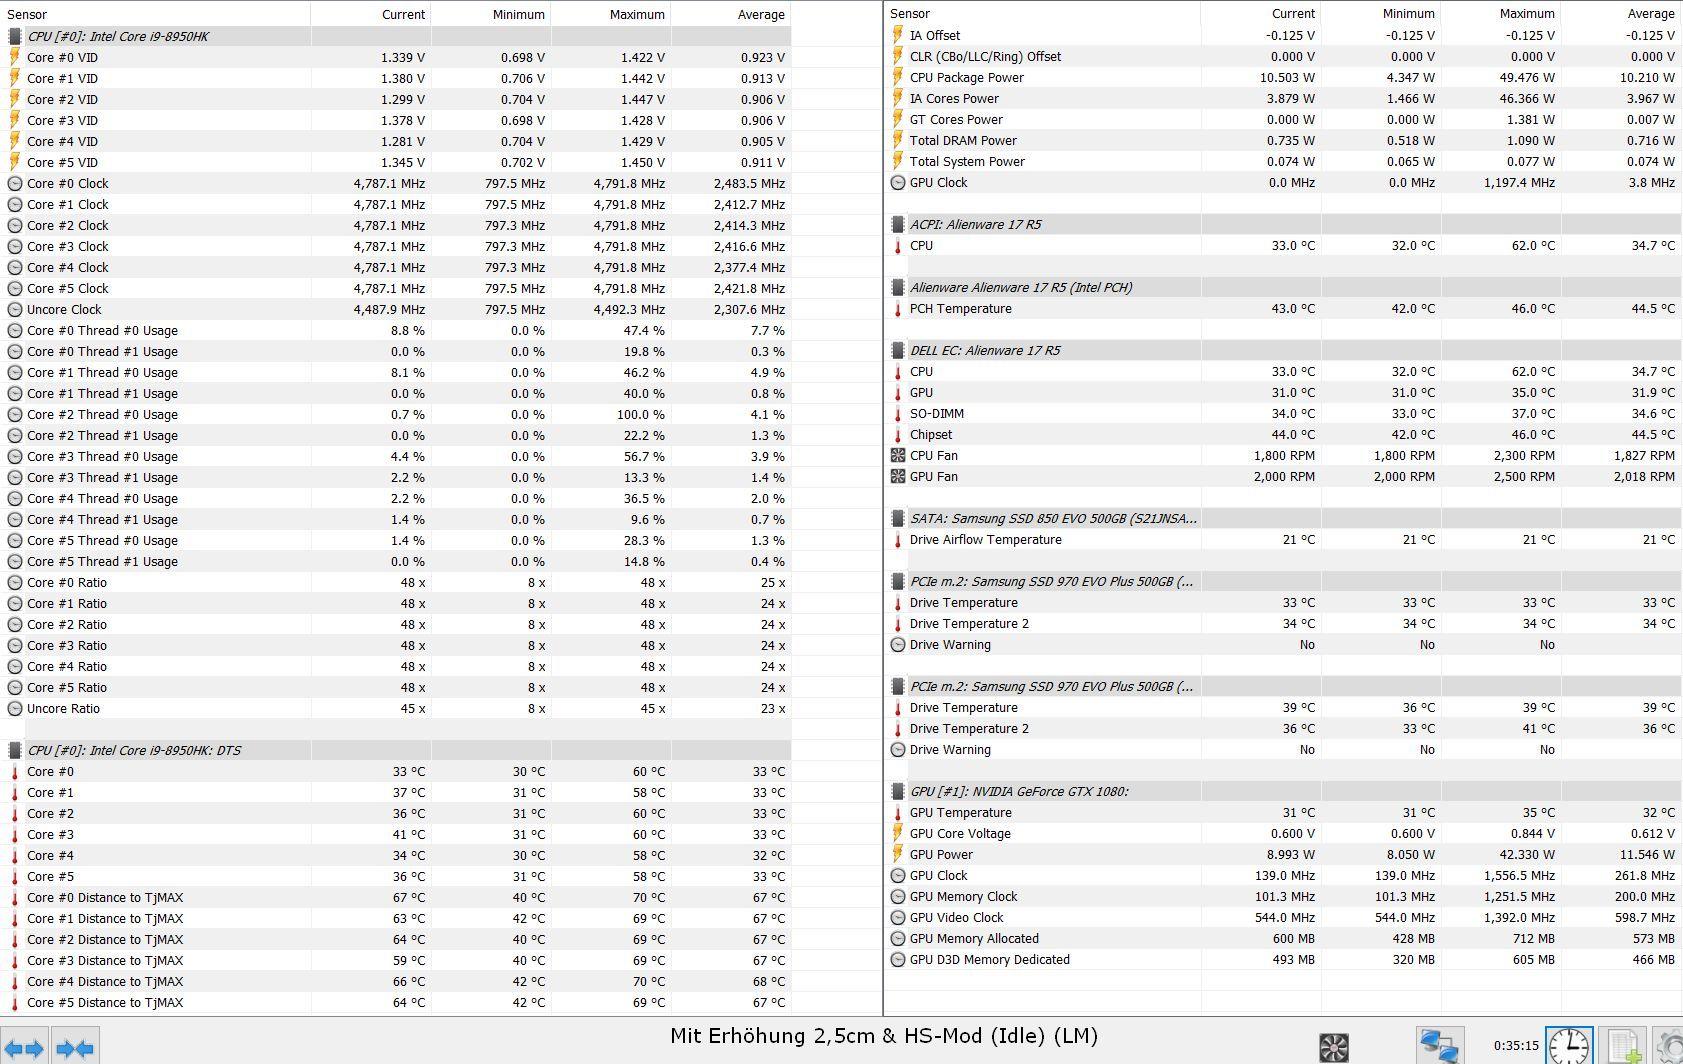Image resolution: width=1683 pixels, height=1064 pixels.
Task: Select the Chipset temperature row
Action: point(1284,435)
